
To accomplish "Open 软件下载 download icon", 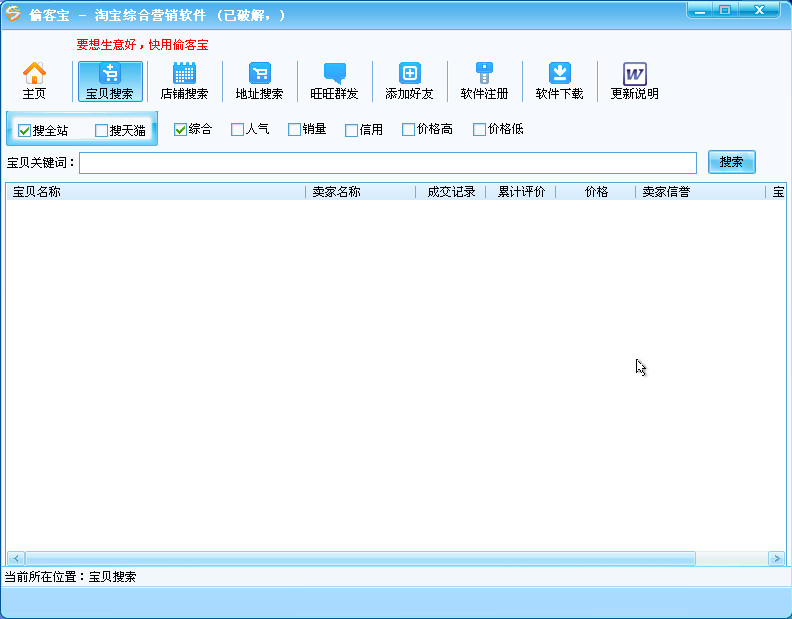I will coord(560,81).
